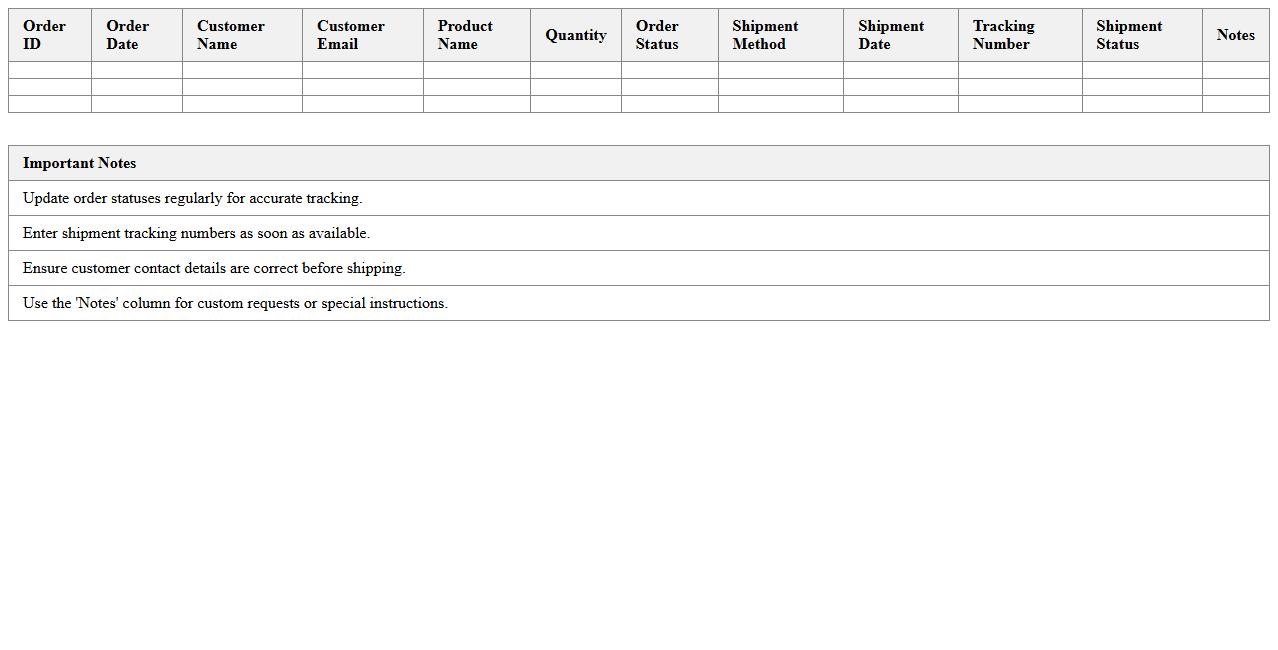Click the note about the 'Notes' column
This screenshot has width=1278, height=650.
(x=235, y=303)
